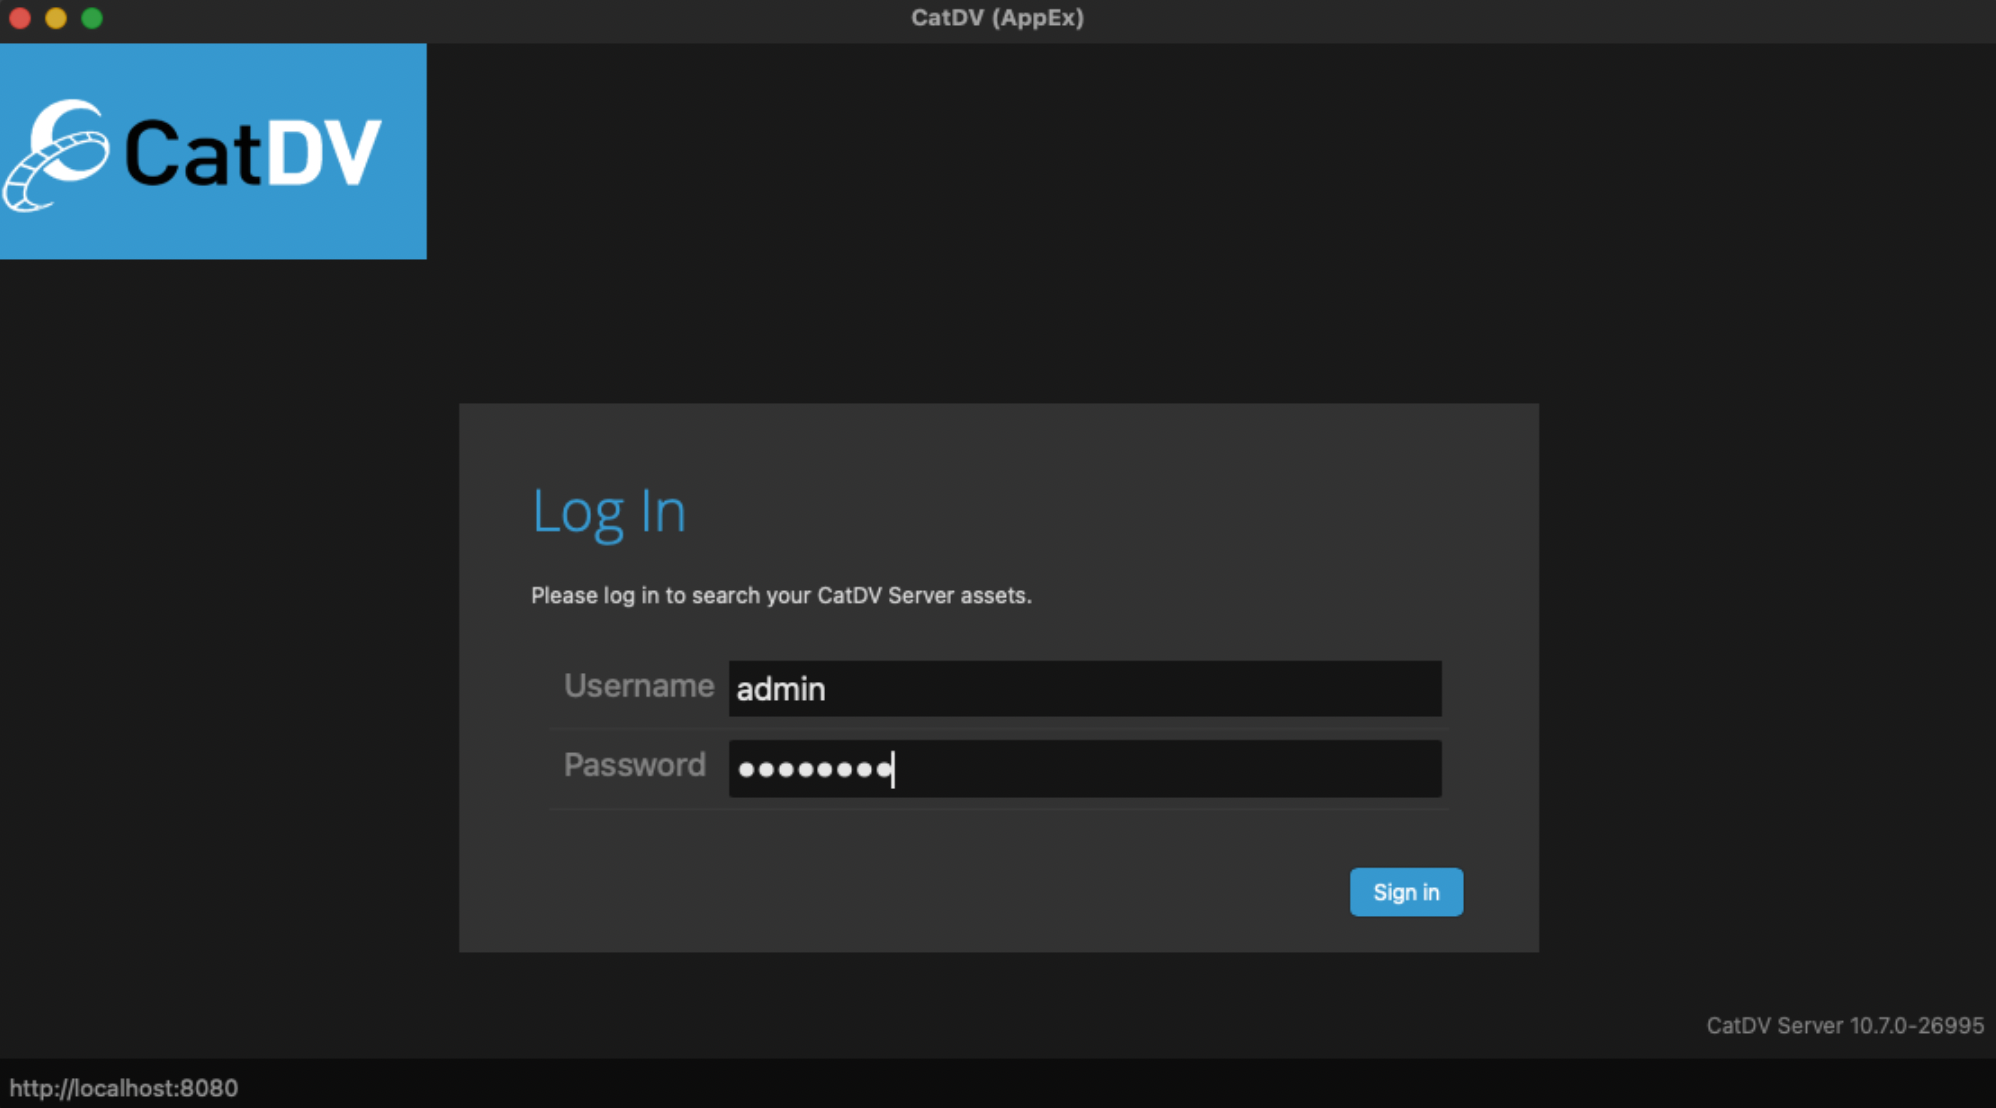1996x1108 pixels.
Task: Click the CatDV Server 10.7.0-26995 version text
Action: point(1845,1025)
